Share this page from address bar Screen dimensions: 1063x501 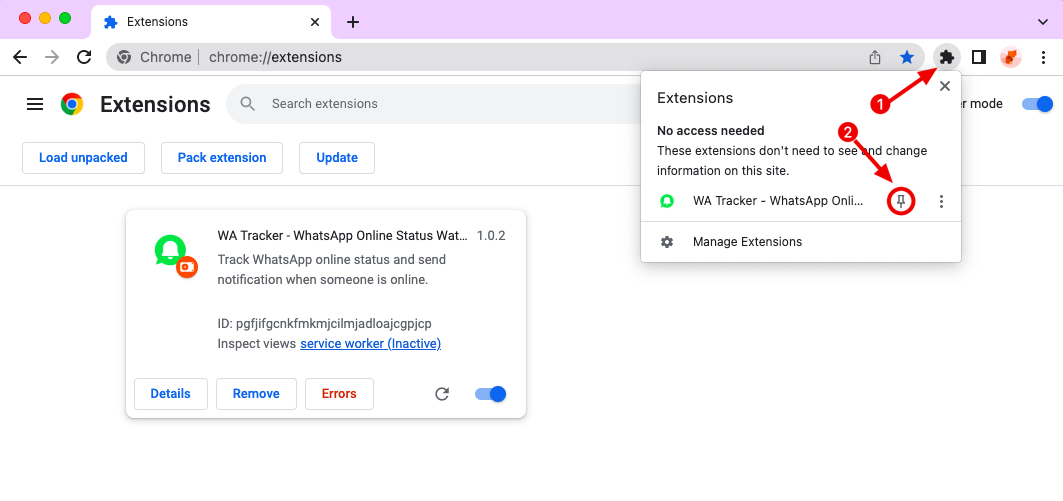pyautogui.click(x=875, y=58)
